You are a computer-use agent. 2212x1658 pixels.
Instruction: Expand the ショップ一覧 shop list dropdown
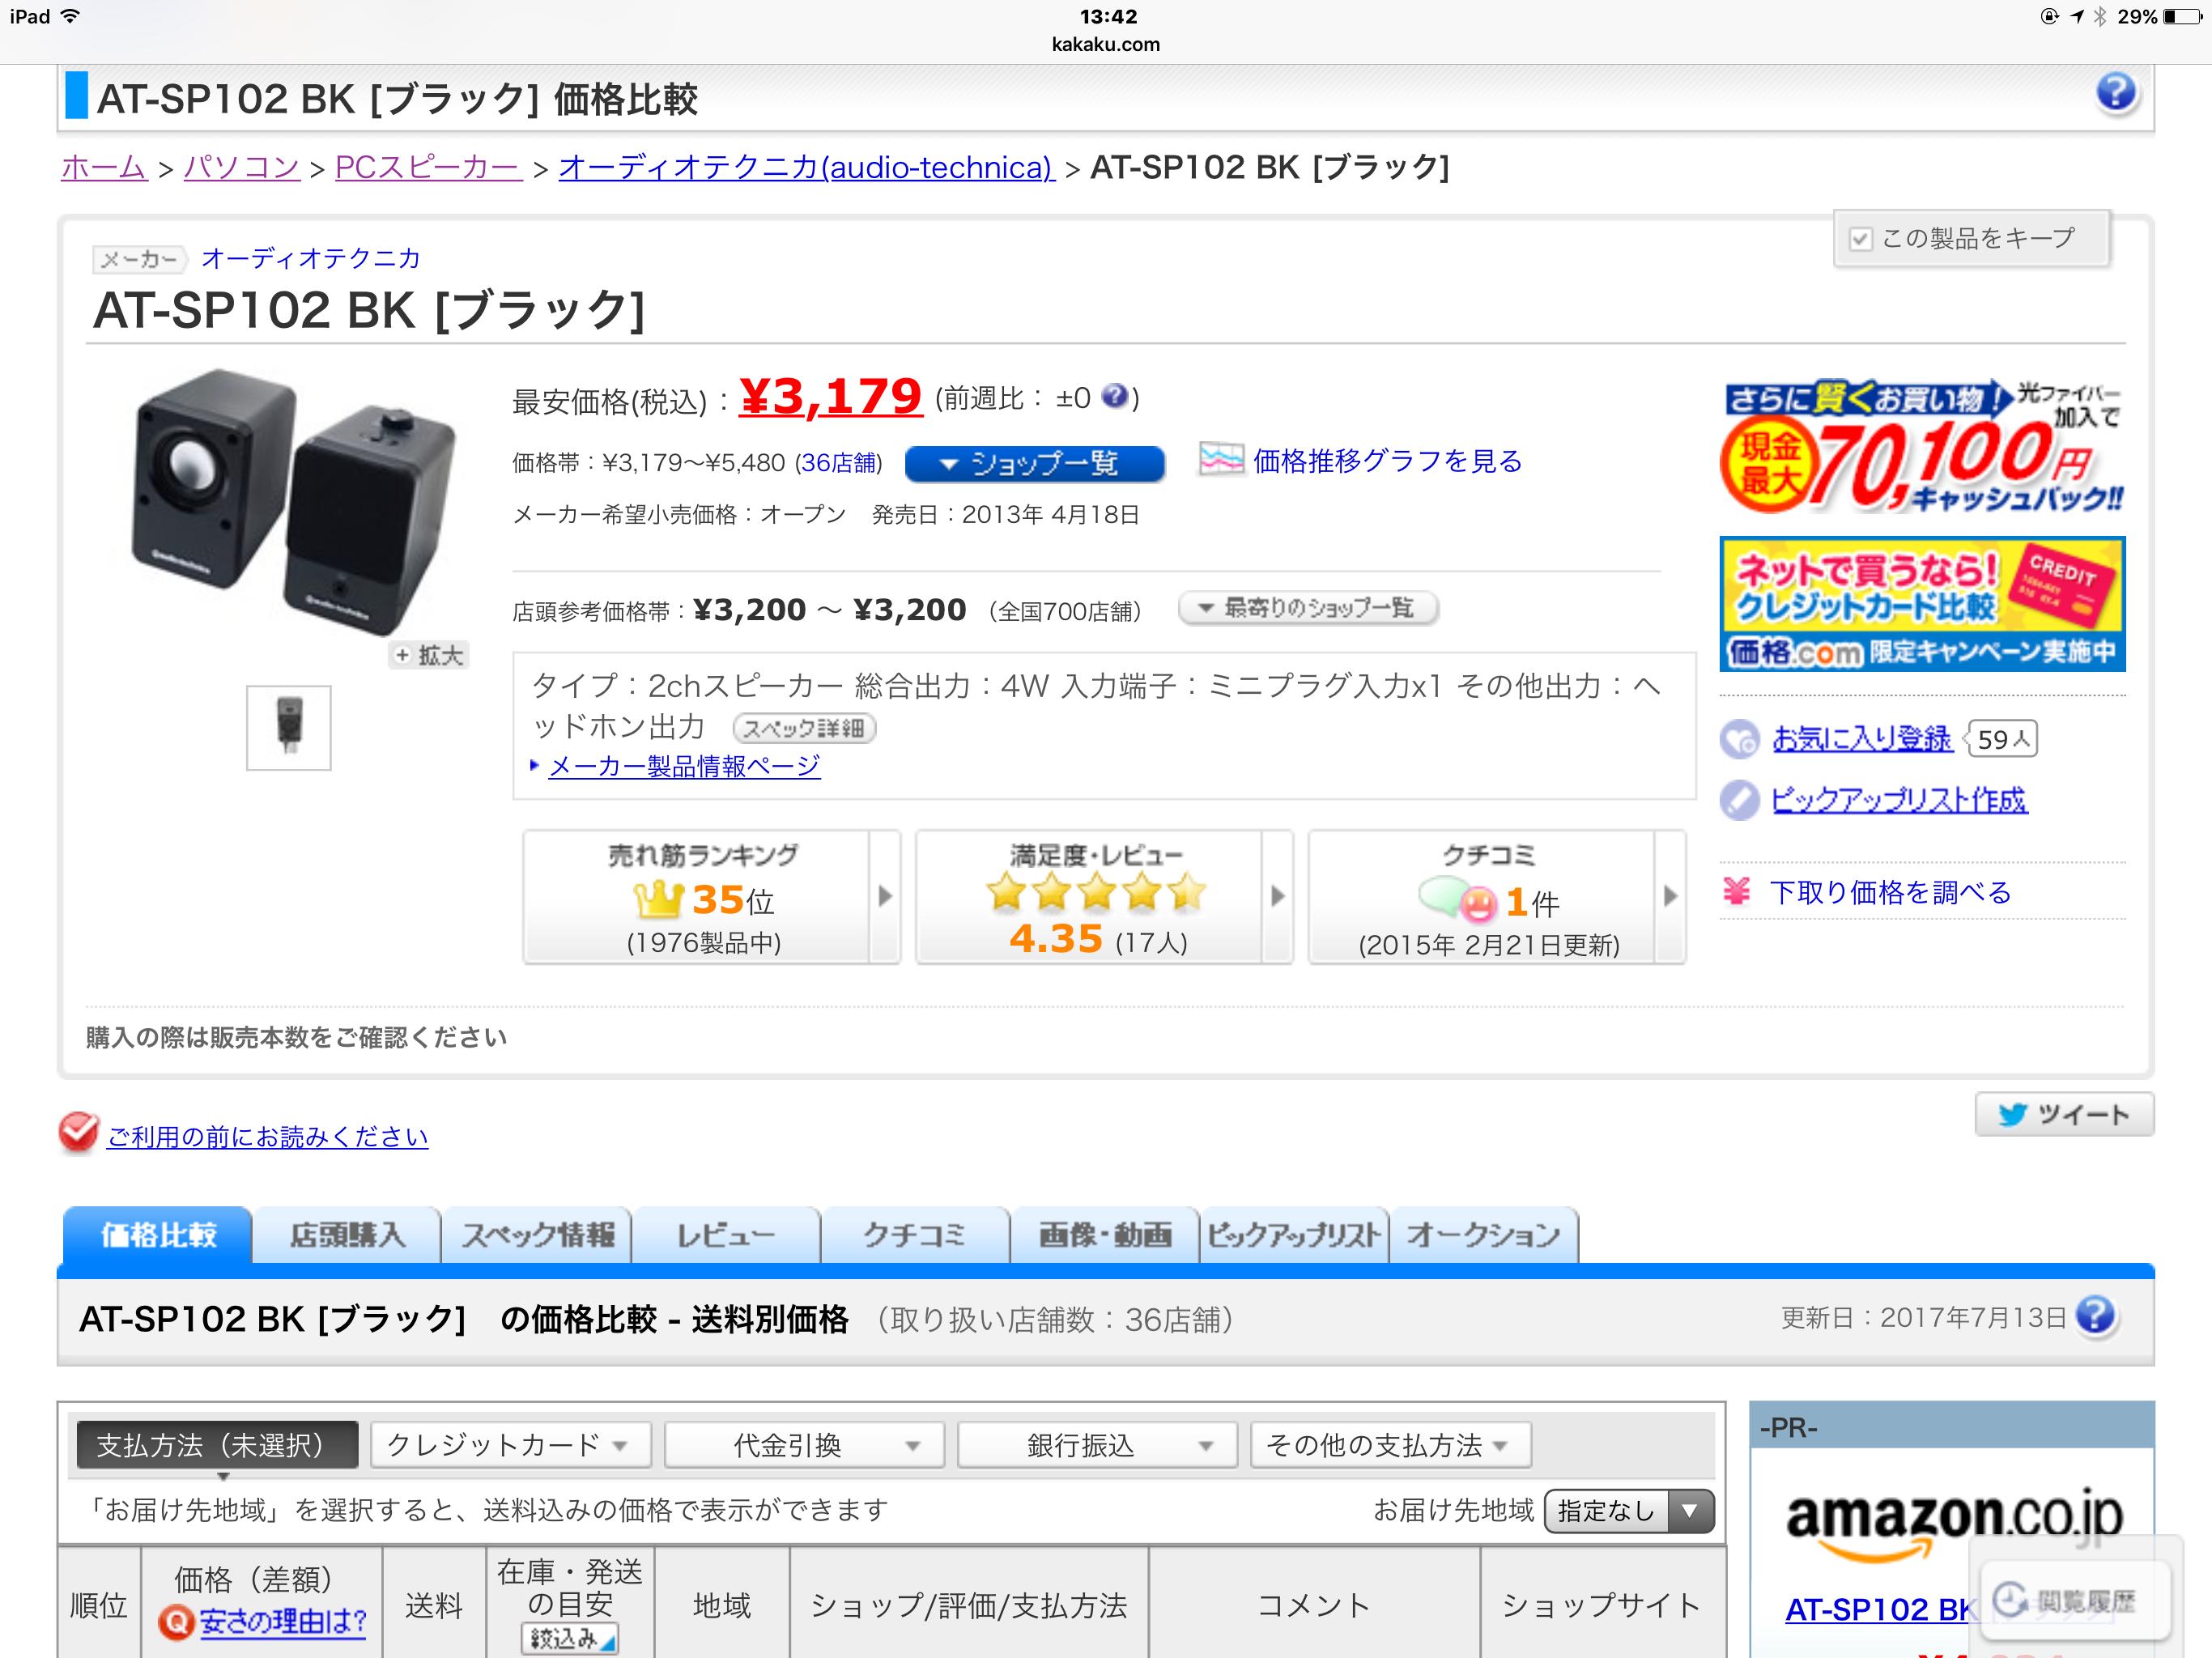coord(1034,464)
